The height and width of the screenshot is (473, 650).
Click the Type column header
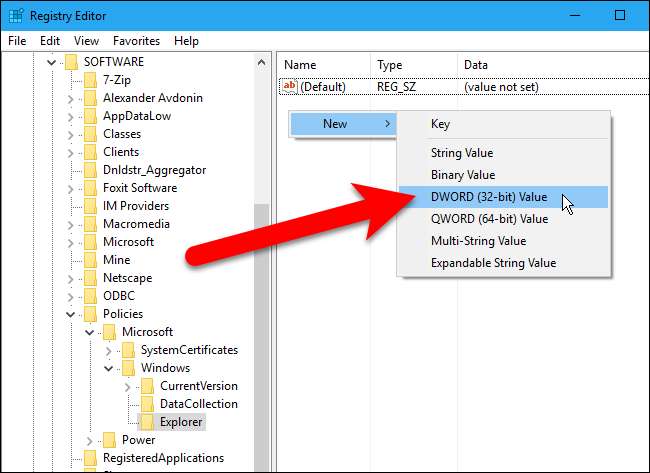389,65
